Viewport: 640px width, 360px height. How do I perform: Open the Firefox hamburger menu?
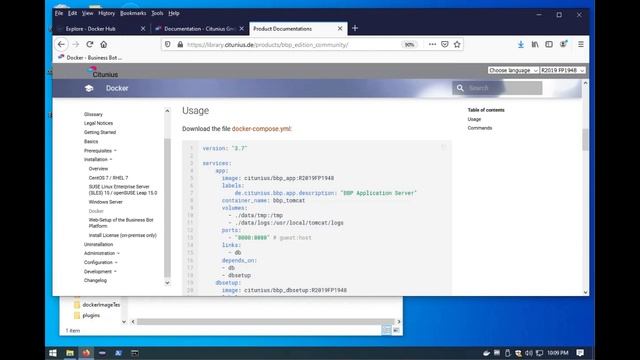pos(581,44)
